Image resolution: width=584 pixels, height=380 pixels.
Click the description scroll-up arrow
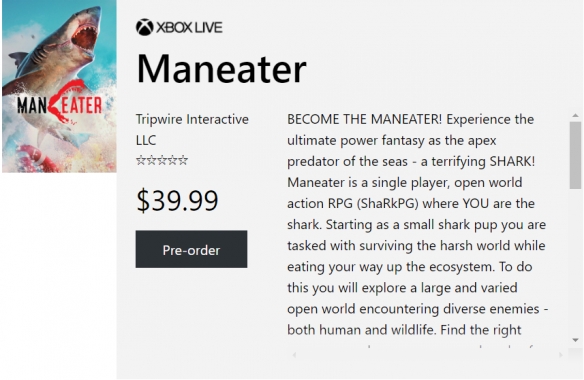click(575, 116)
